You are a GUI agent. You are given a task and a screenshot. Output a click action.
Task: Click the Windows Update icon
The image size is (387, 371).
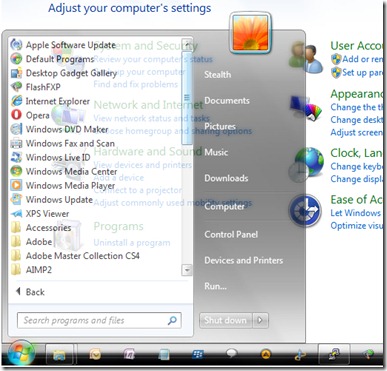click(16, 199)
